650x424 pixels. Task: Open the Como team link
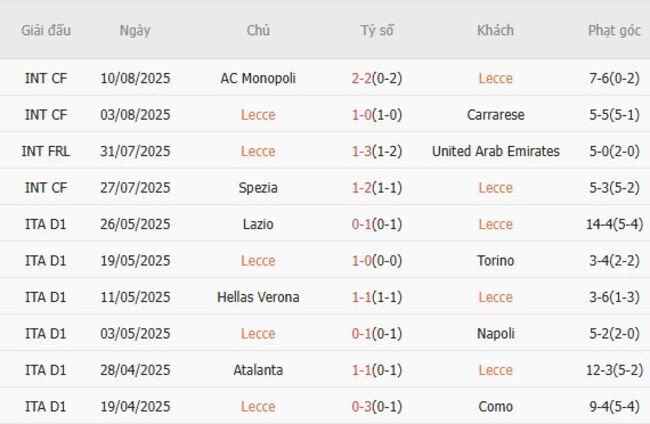[495, 407]
